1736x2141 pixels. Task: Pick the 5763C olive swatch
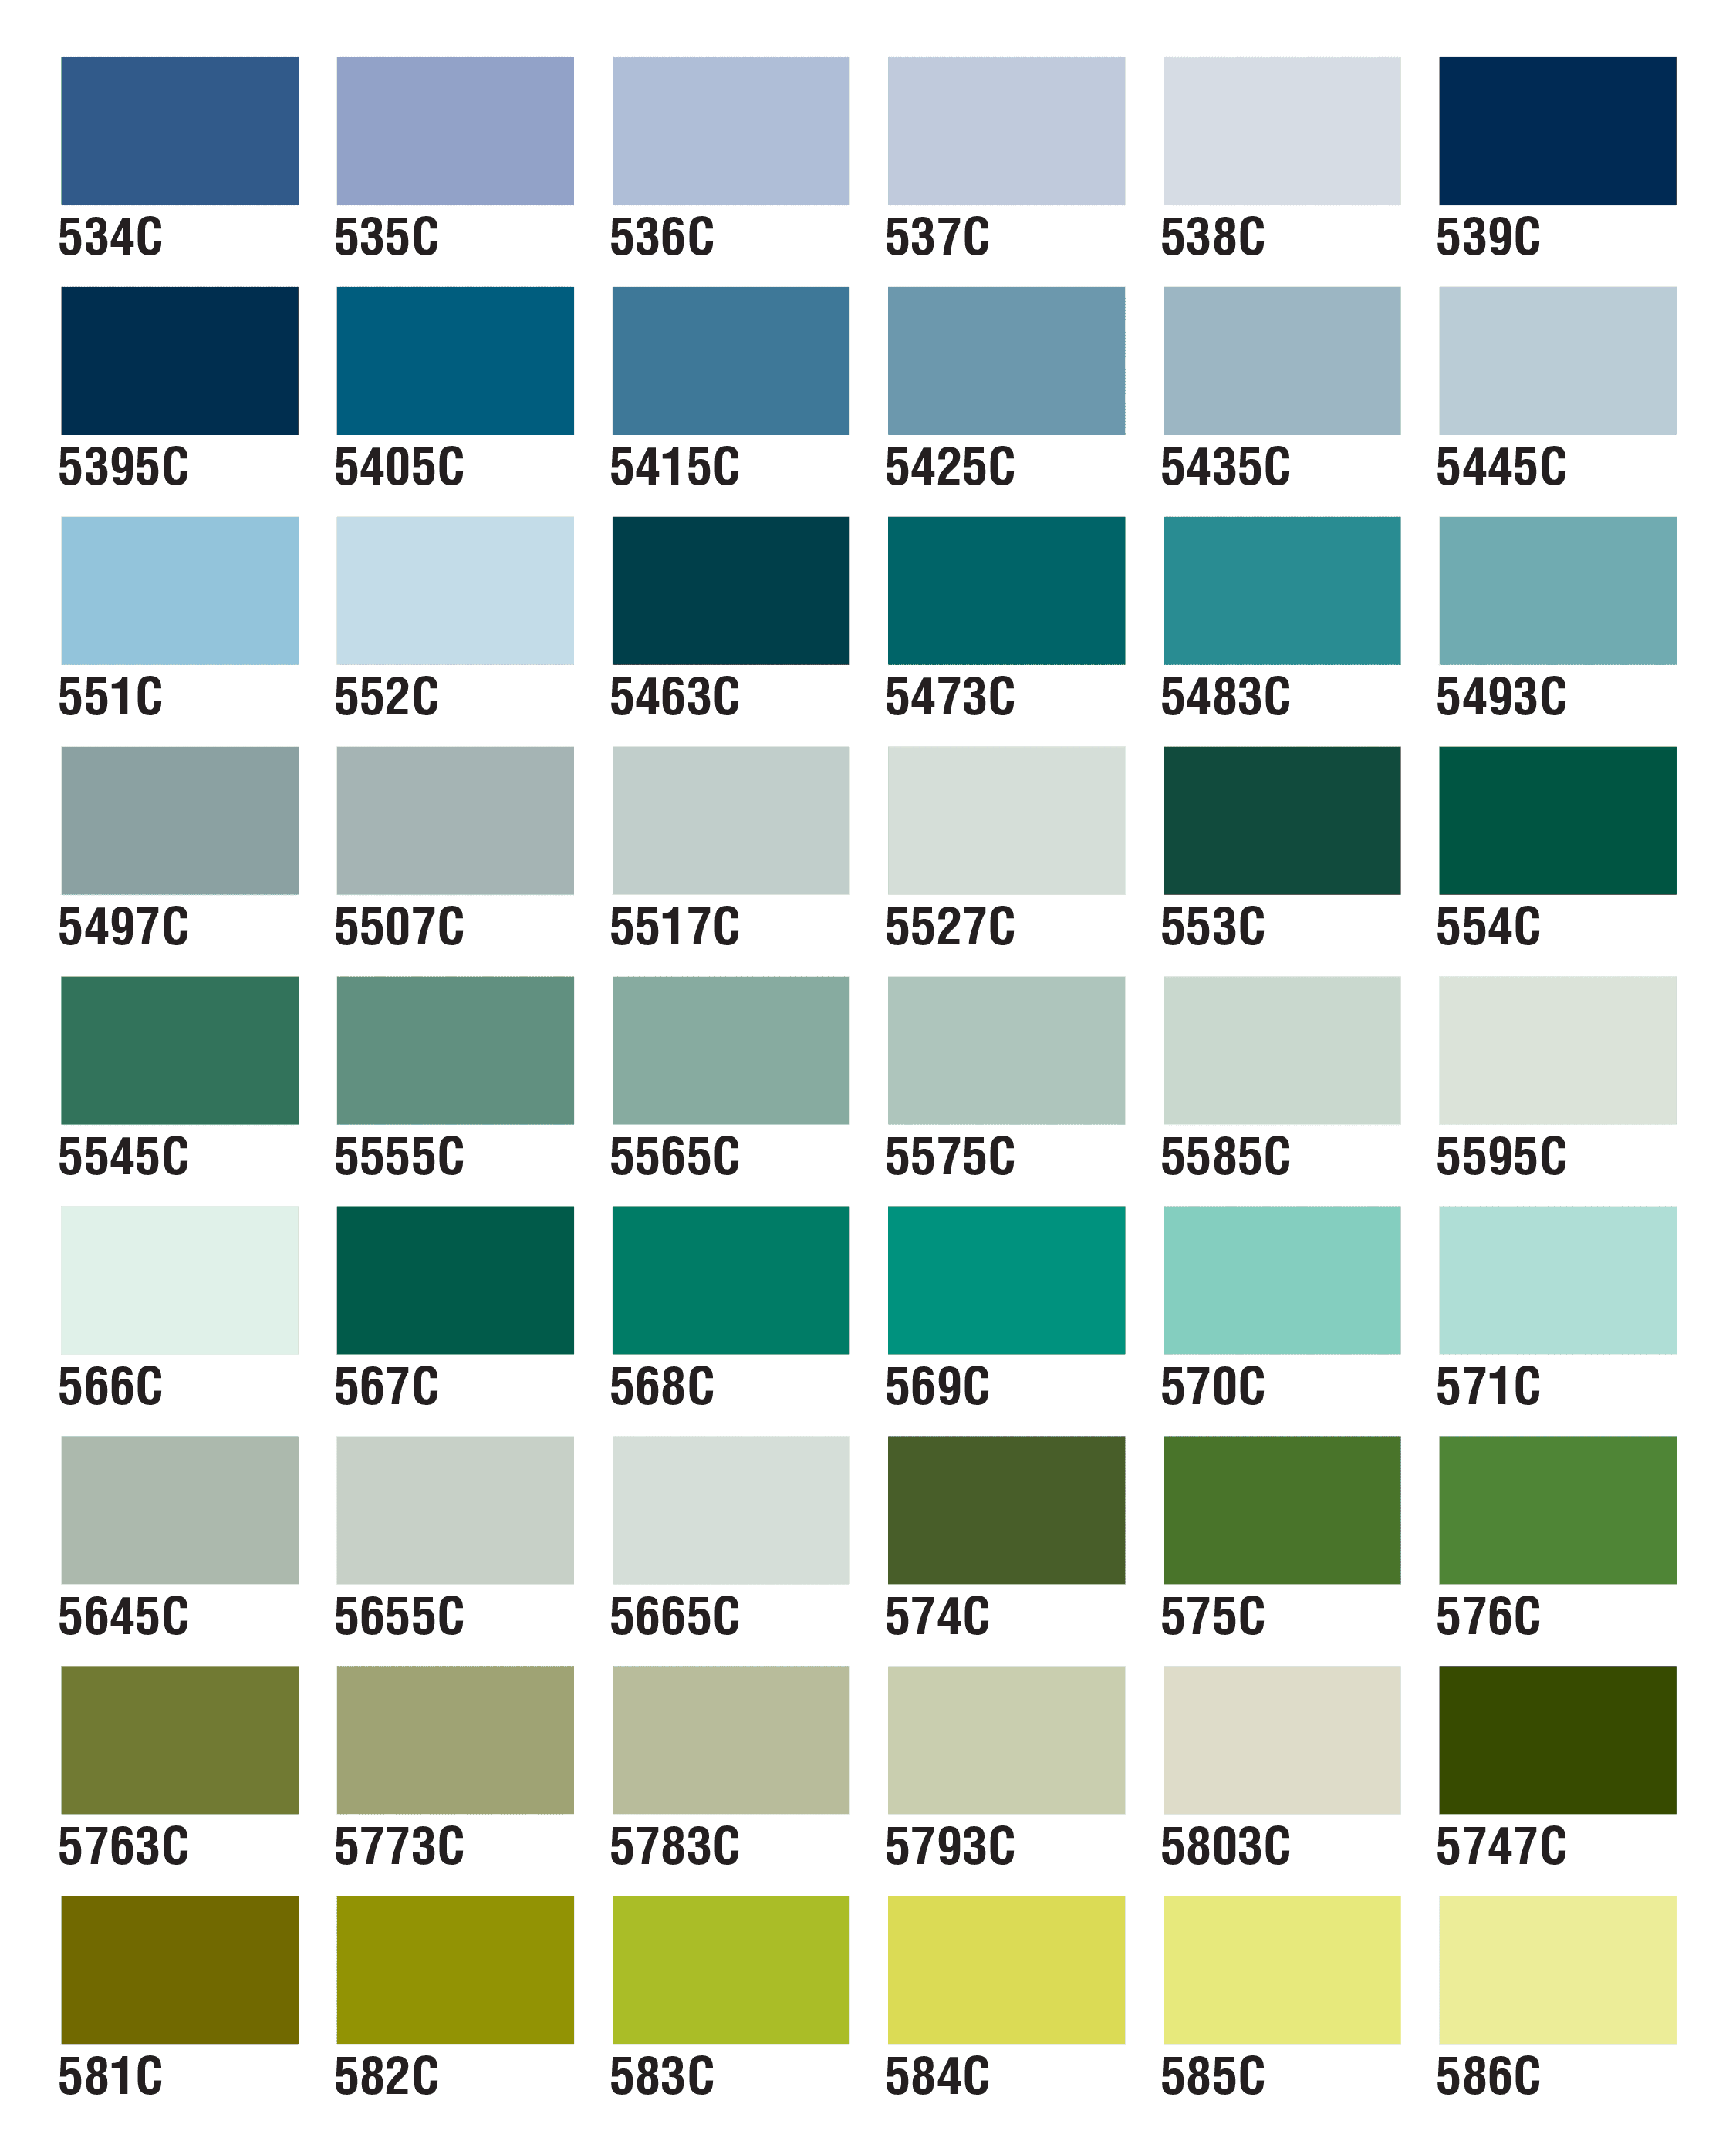pos(179,1740)
